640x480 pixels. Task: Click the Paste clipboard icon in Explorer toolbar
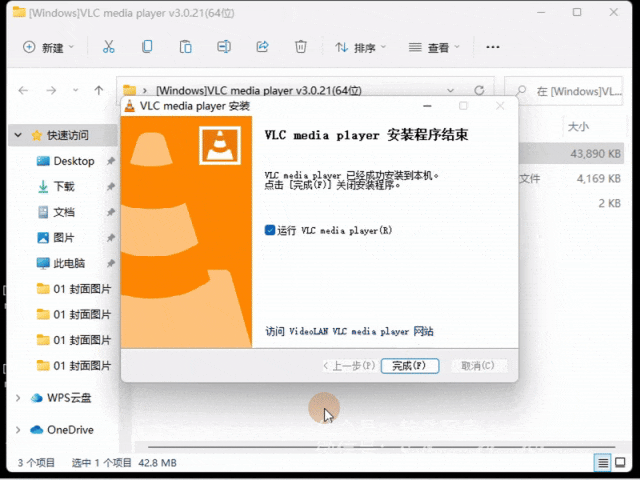[186, 47]
